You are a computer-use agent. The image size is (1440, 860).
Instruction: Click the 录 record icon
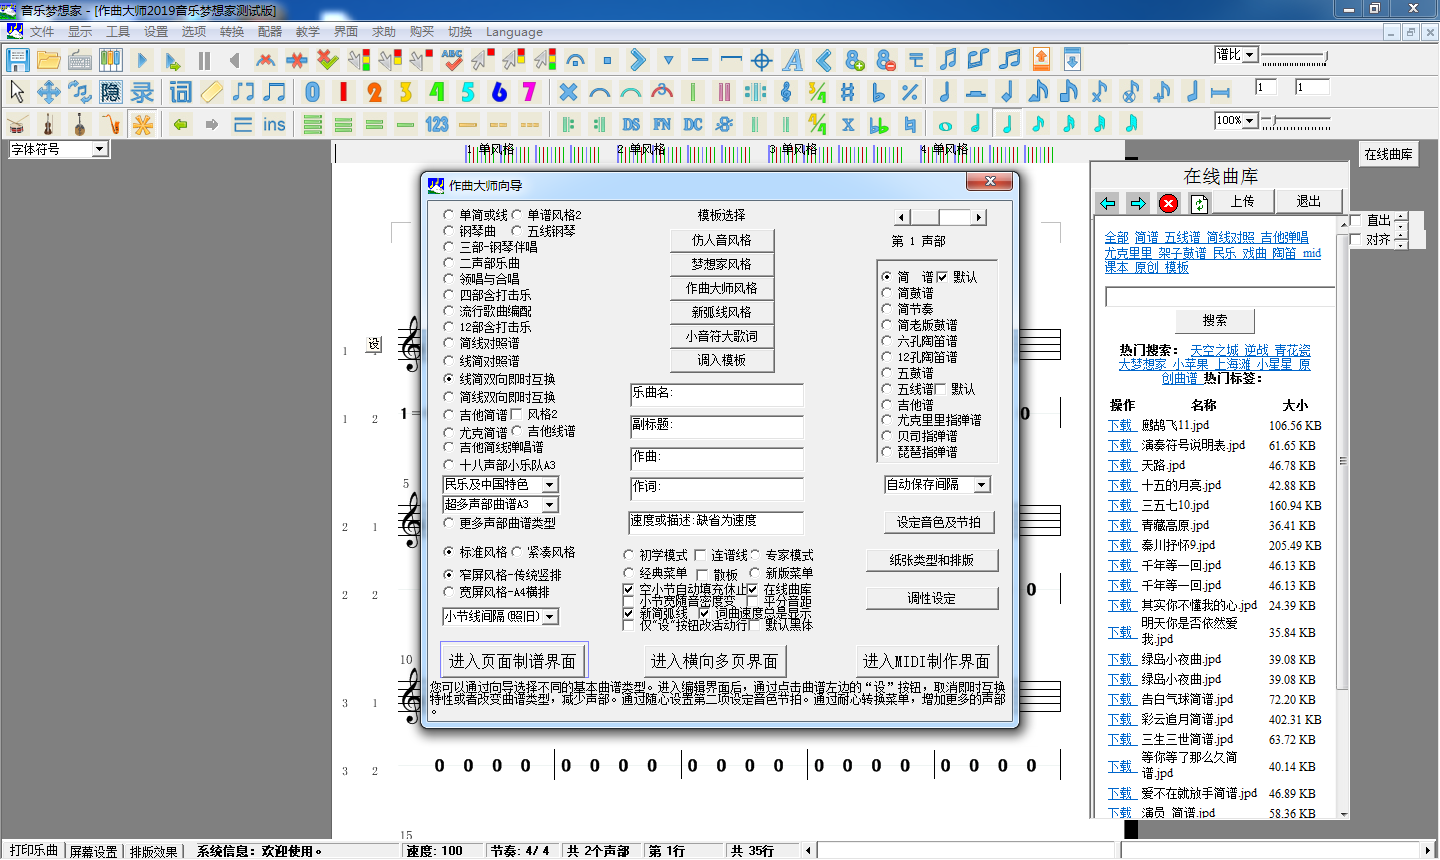click(142, 92)
